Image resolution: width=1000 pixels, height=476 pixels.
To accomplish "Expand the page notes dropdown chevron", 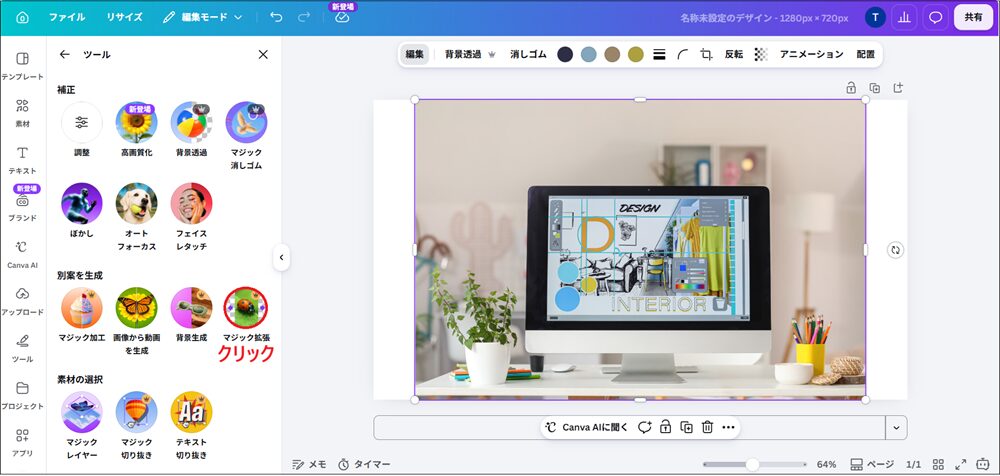I will [896, 428].
